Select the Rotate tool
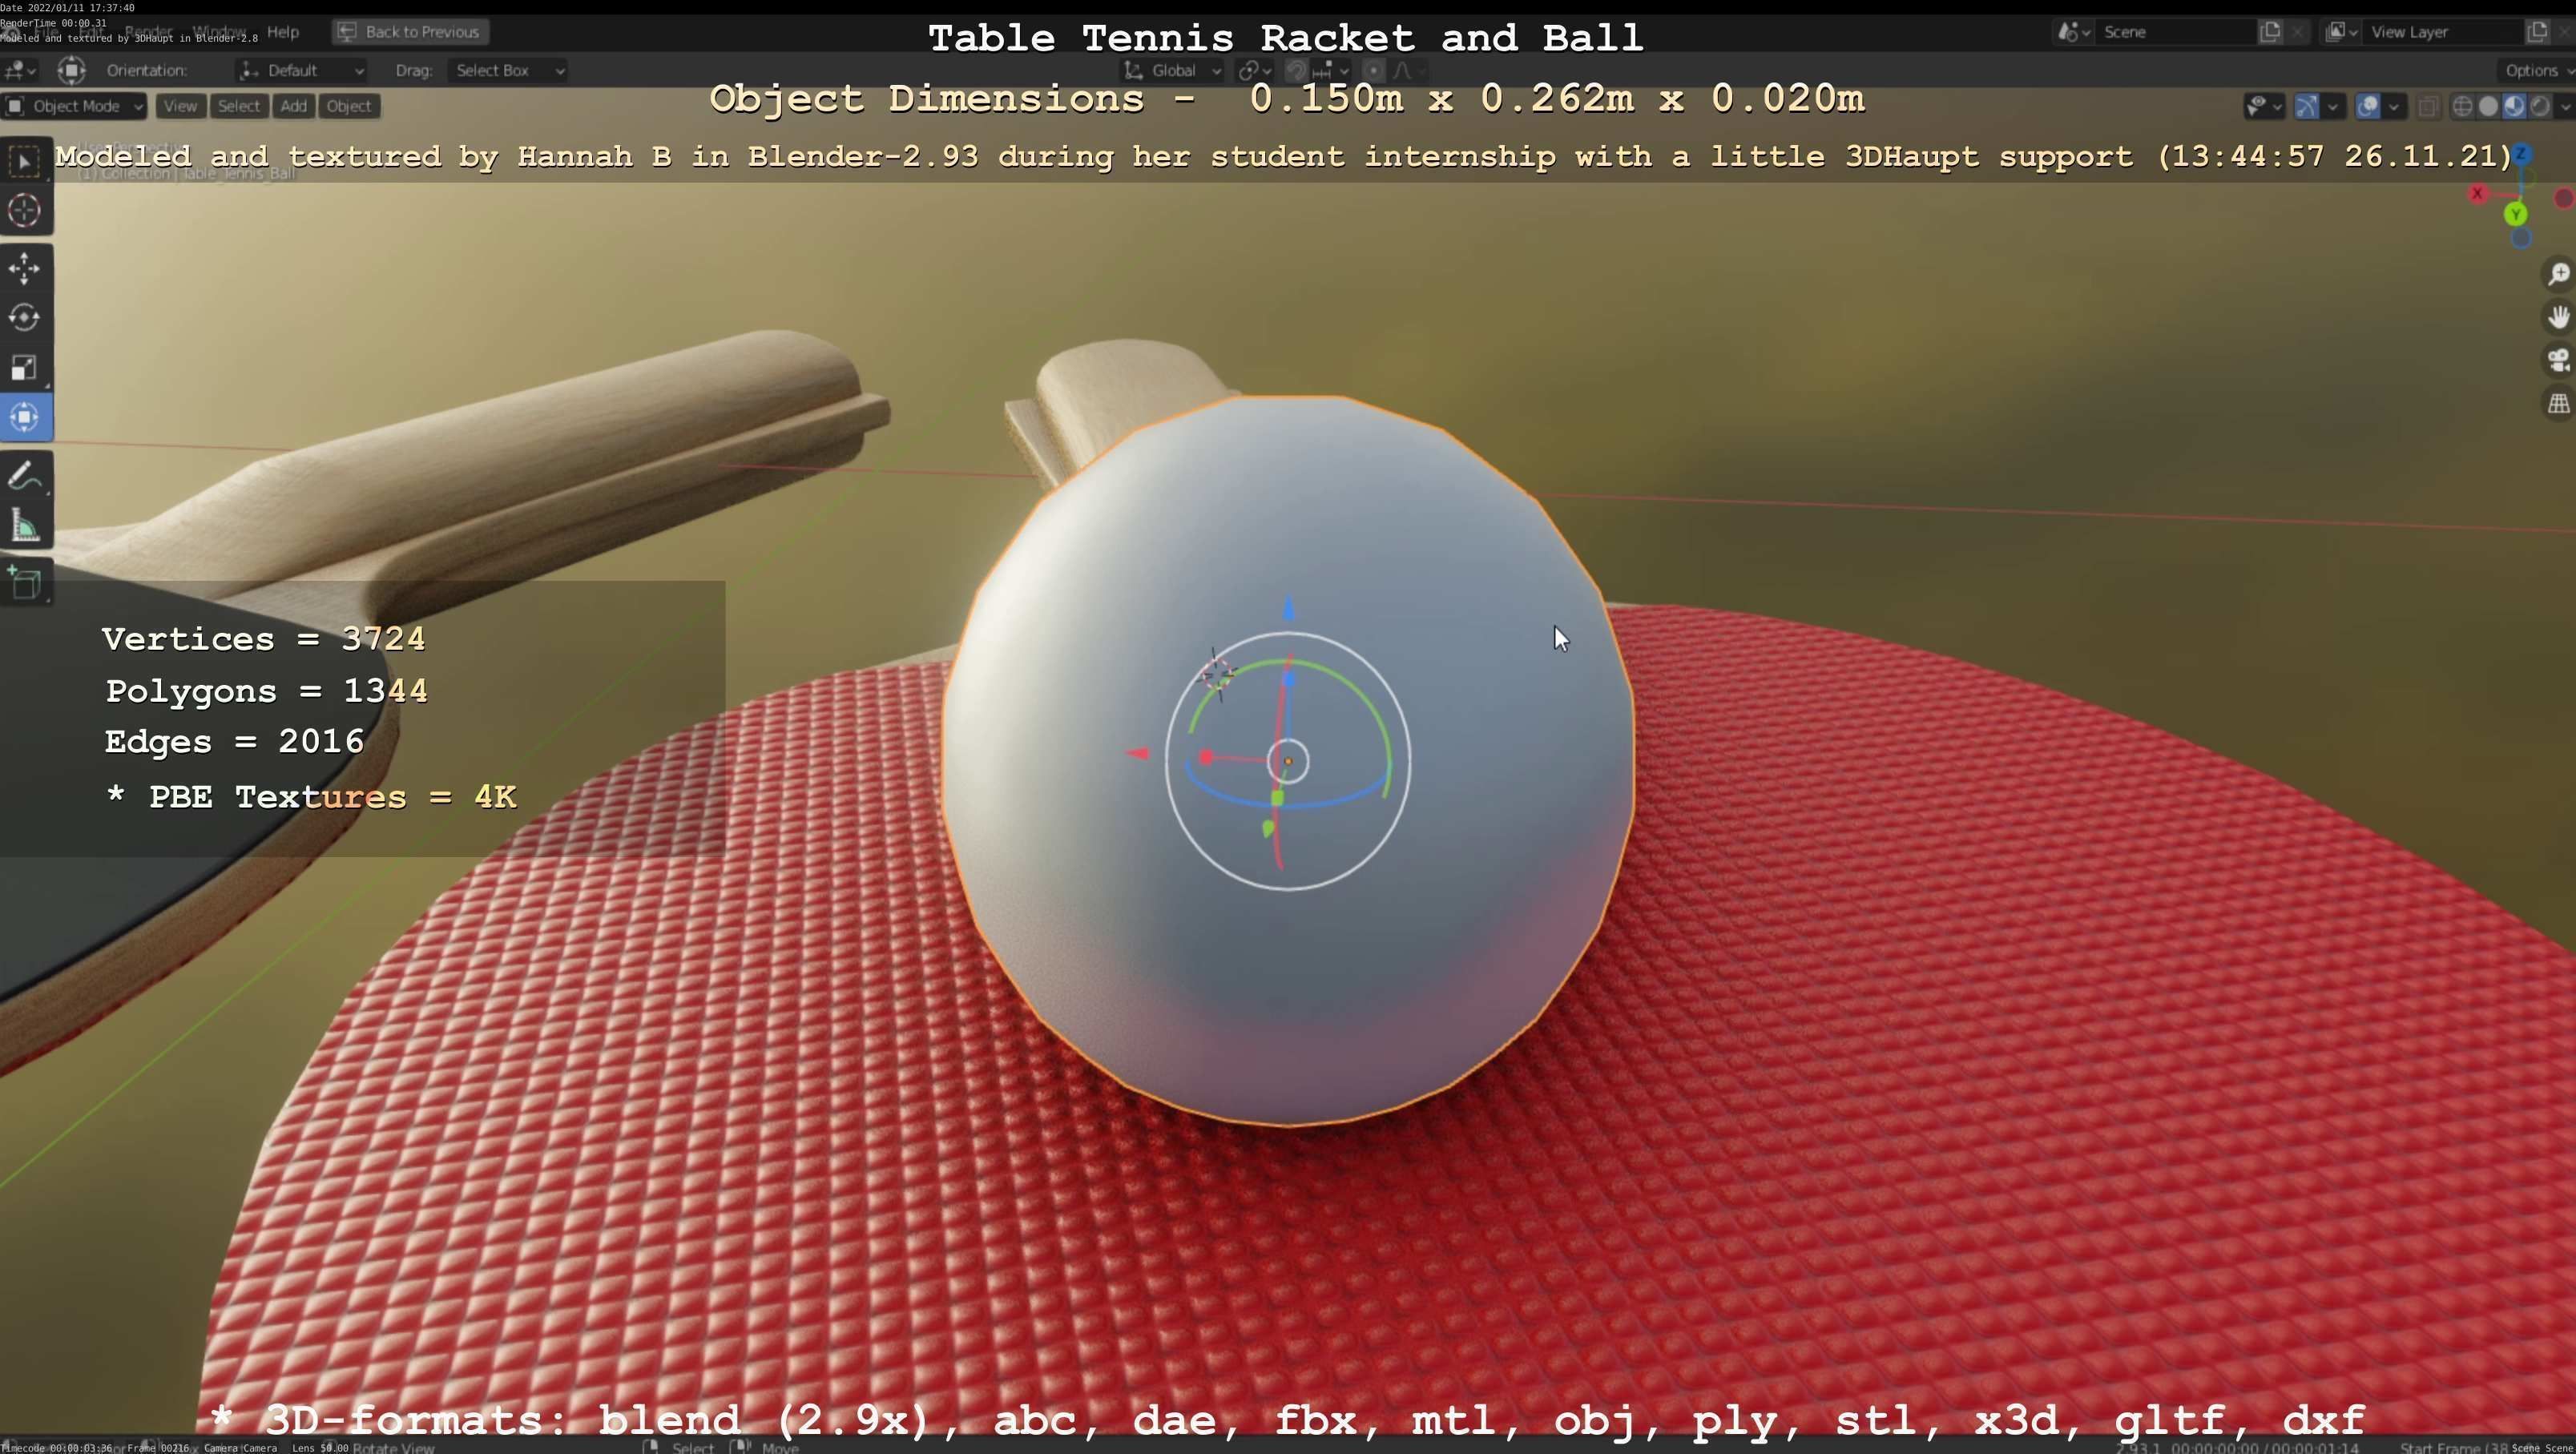Screen dimensions: 2576x1454 (25, 318)
